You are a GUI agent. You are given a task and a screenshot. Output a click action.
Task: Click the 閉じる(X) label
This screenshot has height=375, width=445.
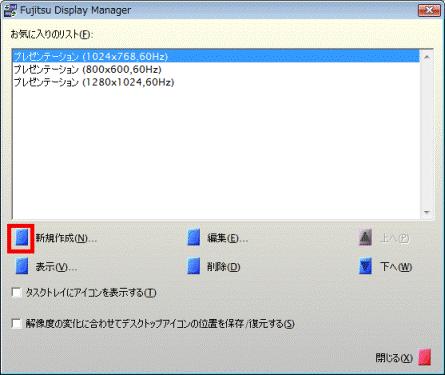tap(394, 358)
